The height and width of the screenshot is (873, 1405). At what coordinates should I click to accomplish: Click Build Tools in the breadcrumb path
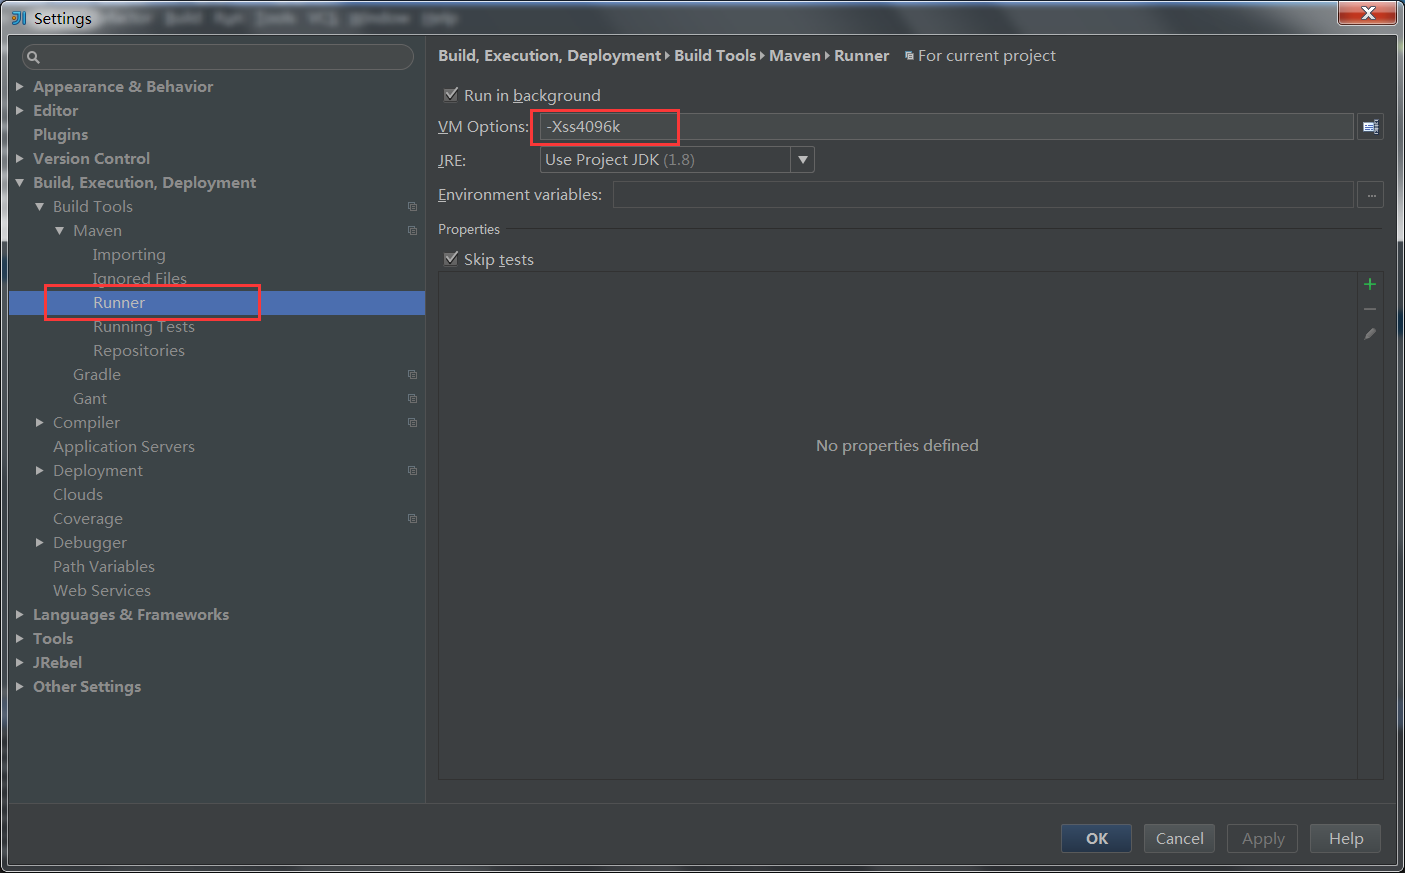[x=715, y=55]
